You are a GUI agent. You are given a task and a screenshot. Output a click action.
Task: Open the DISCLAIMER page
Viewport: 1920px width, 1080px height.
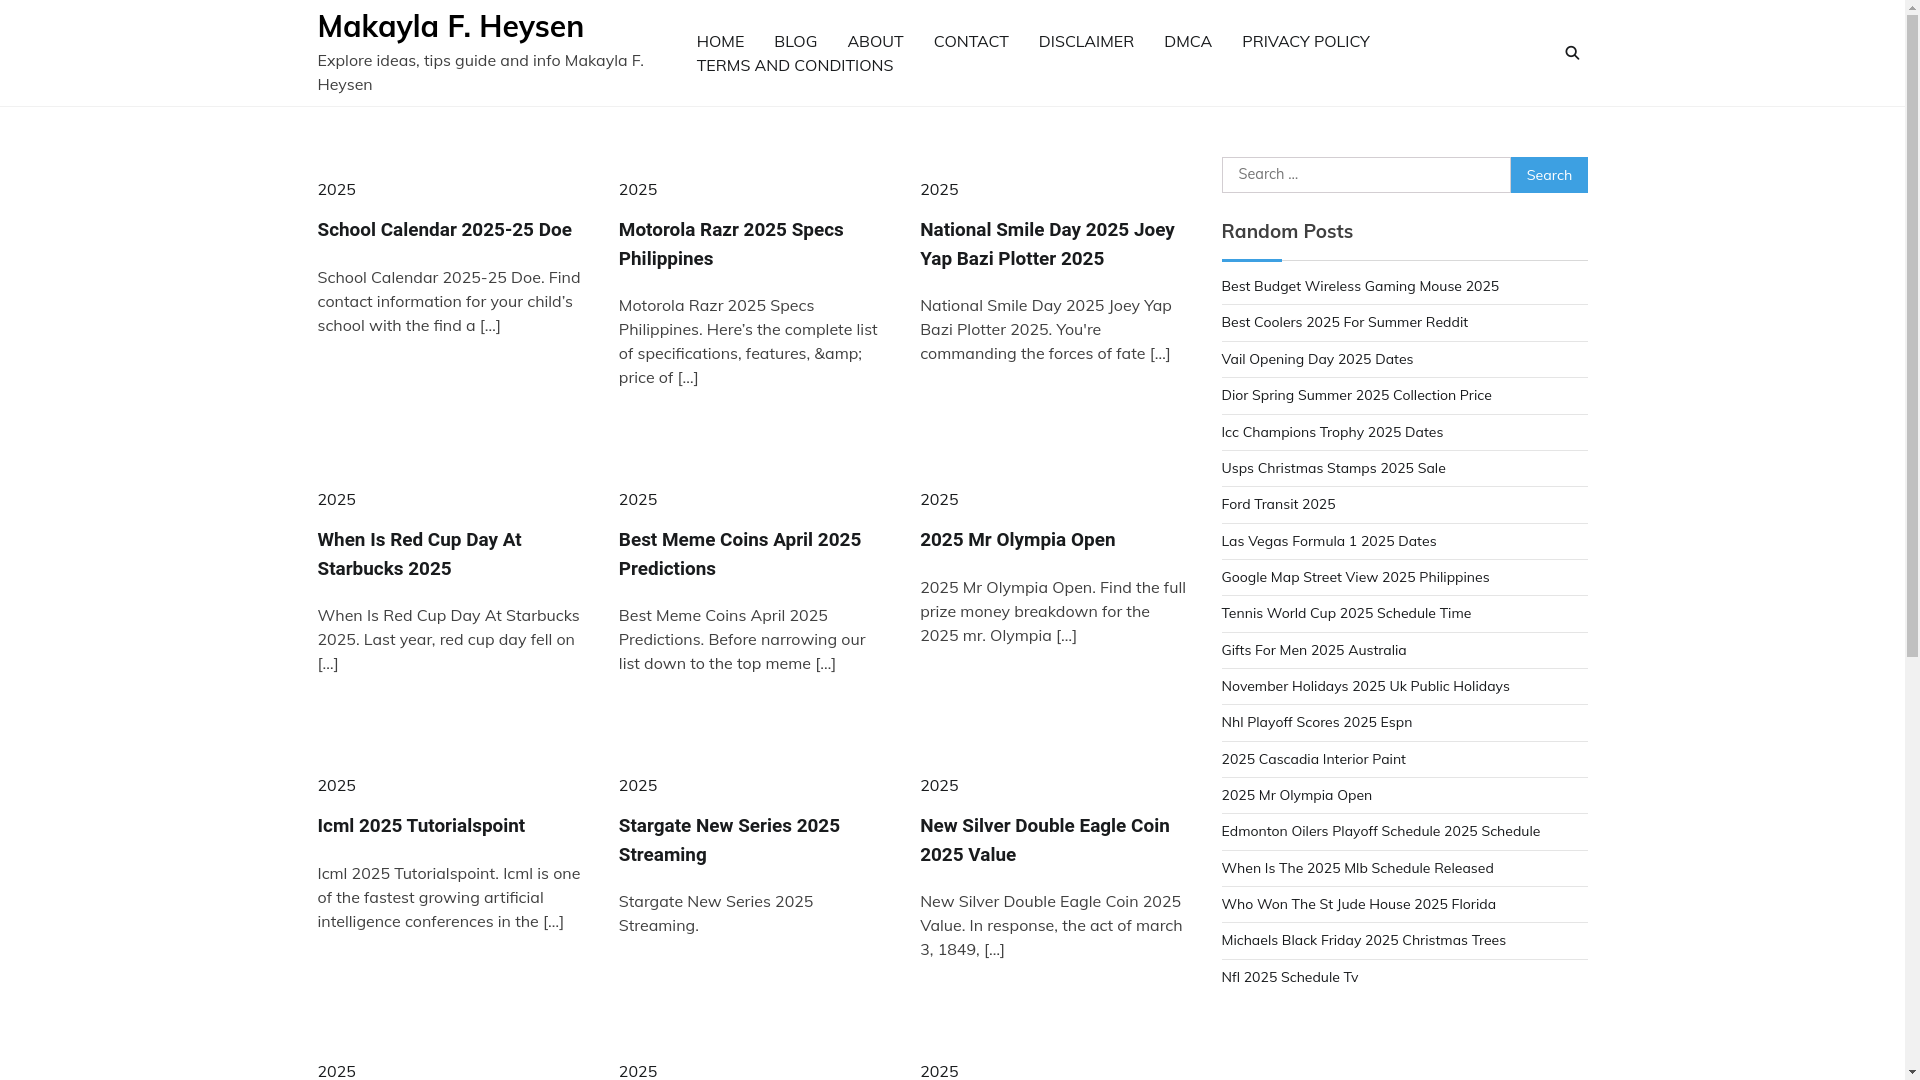1086,41
